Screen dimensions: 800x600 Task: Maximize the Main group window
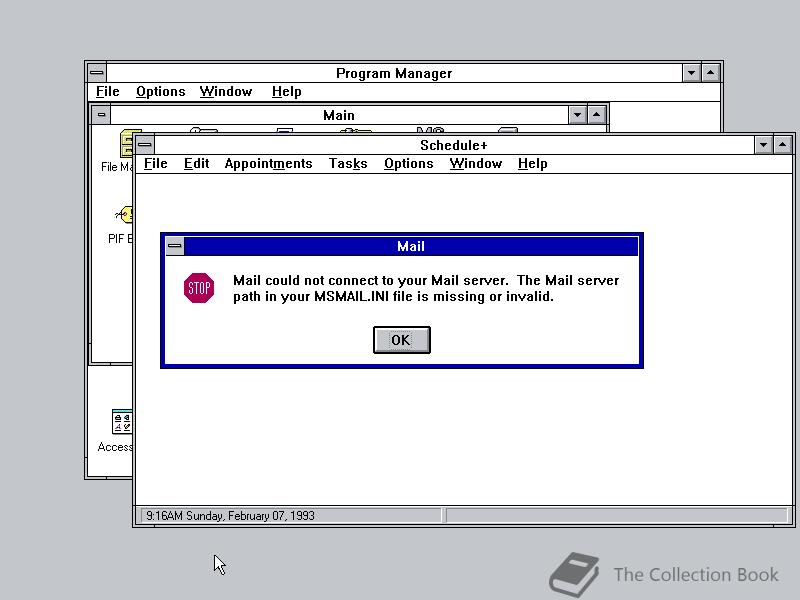596,115
